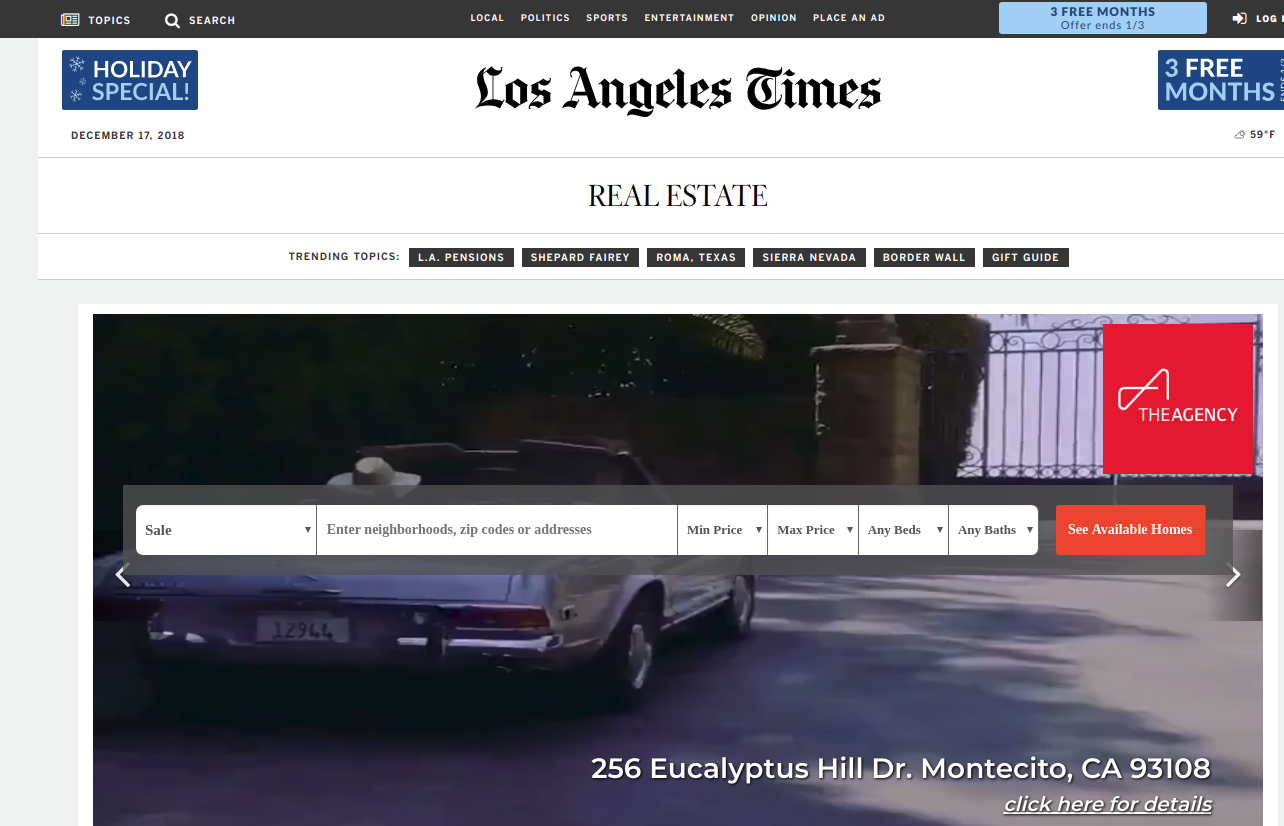
Task: Click See Available Homes button
Action: point(1130,530)
